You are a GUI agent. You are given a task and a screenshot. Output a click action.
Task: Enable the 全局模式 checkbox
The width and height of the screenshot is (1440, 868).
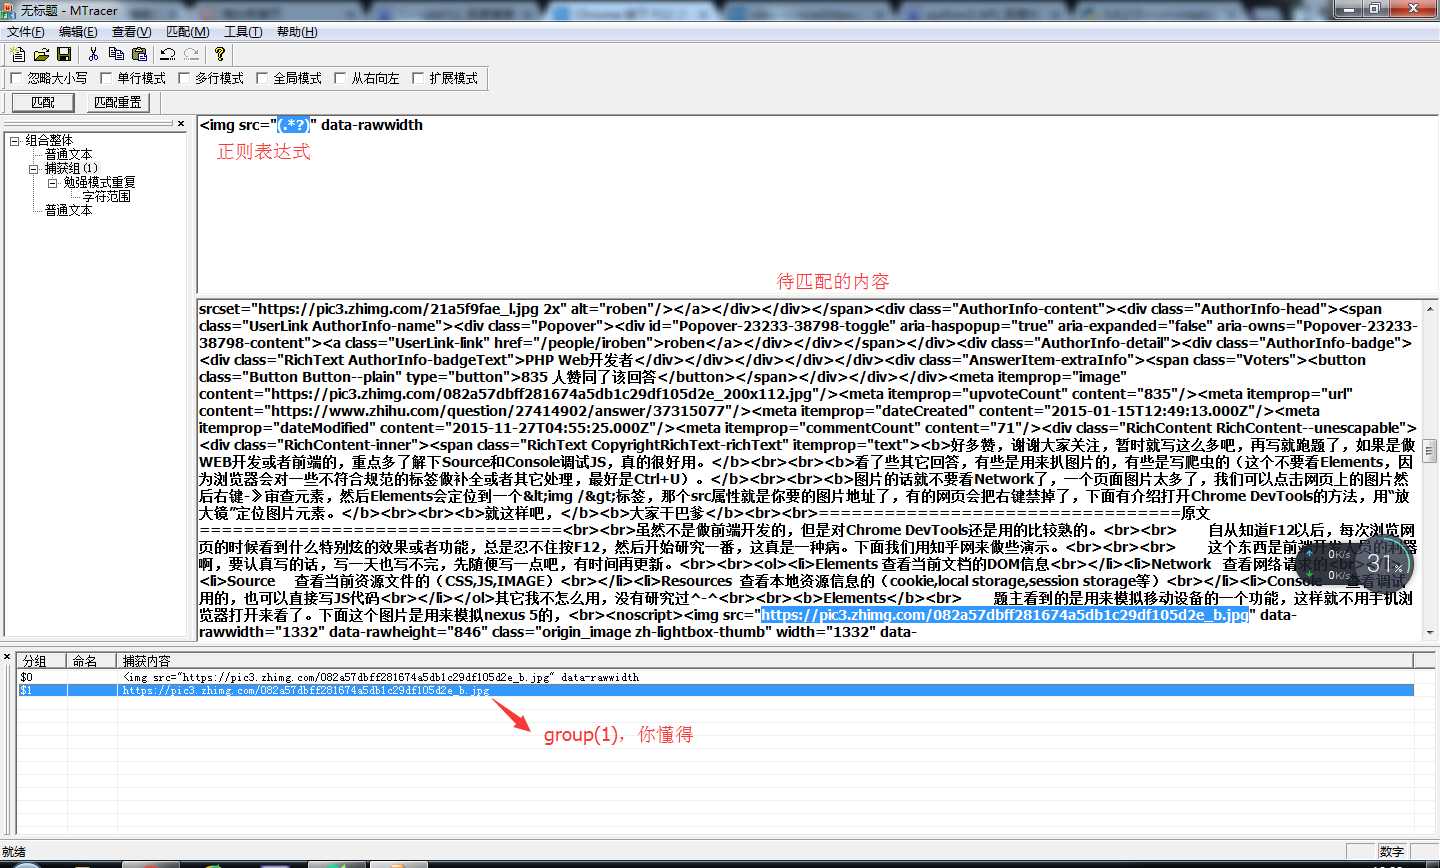pyautogui.click(x=262, y=78)
